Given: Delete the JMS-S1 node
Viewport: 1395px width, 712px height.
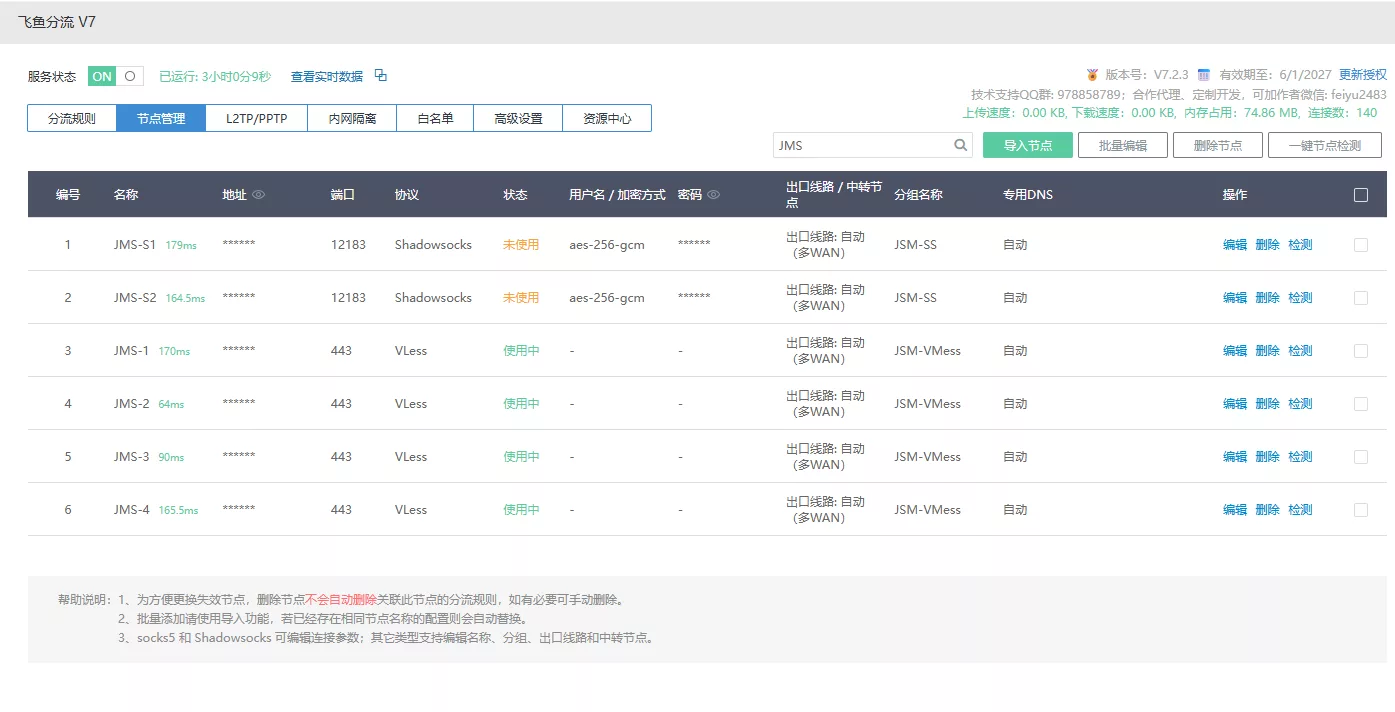Looking at the screenshot, I should (x=1267, y=244).
